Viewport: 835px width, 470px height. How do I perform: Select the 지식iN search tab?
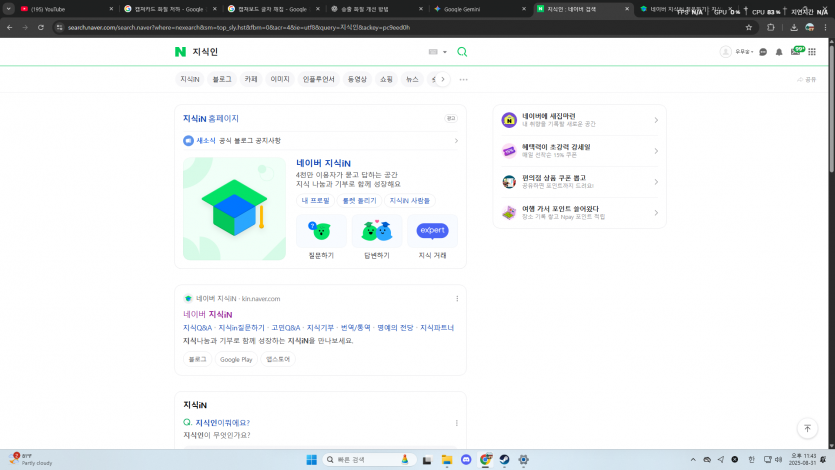(x=190, y=79)
